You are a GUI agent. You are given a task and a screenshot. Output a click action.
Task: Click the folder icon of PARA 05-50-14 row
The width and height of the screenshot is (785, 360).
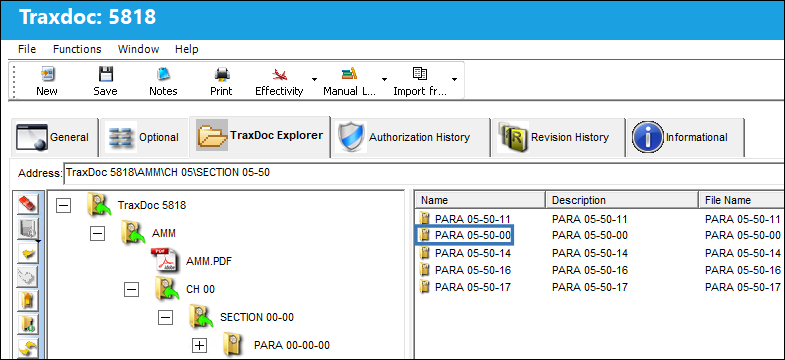click(425, 253)
